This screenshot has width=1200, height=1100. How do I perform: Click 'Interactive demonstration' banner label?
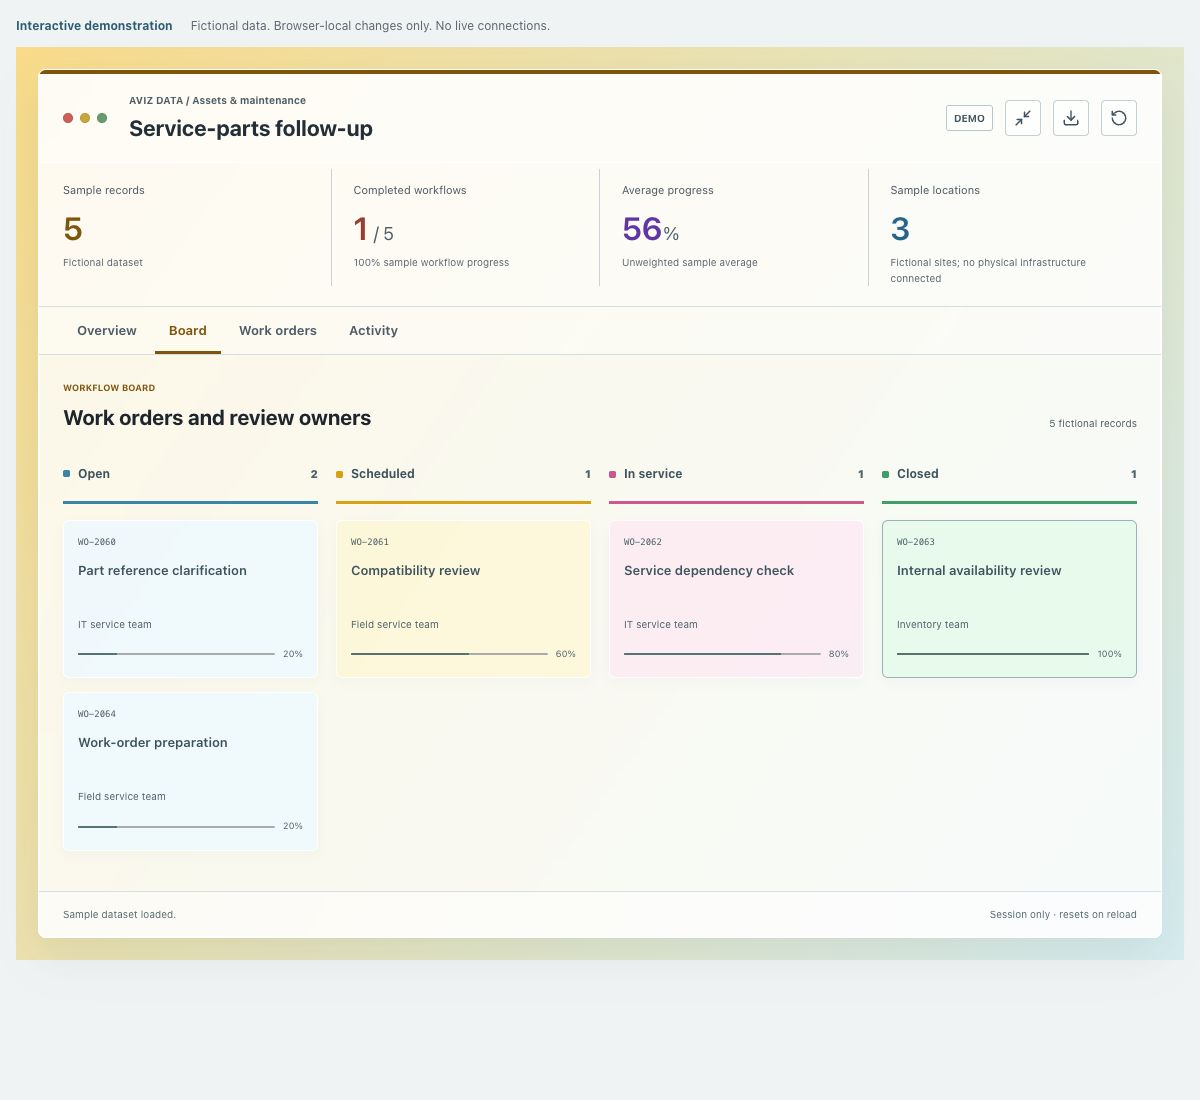coord(94,26)
